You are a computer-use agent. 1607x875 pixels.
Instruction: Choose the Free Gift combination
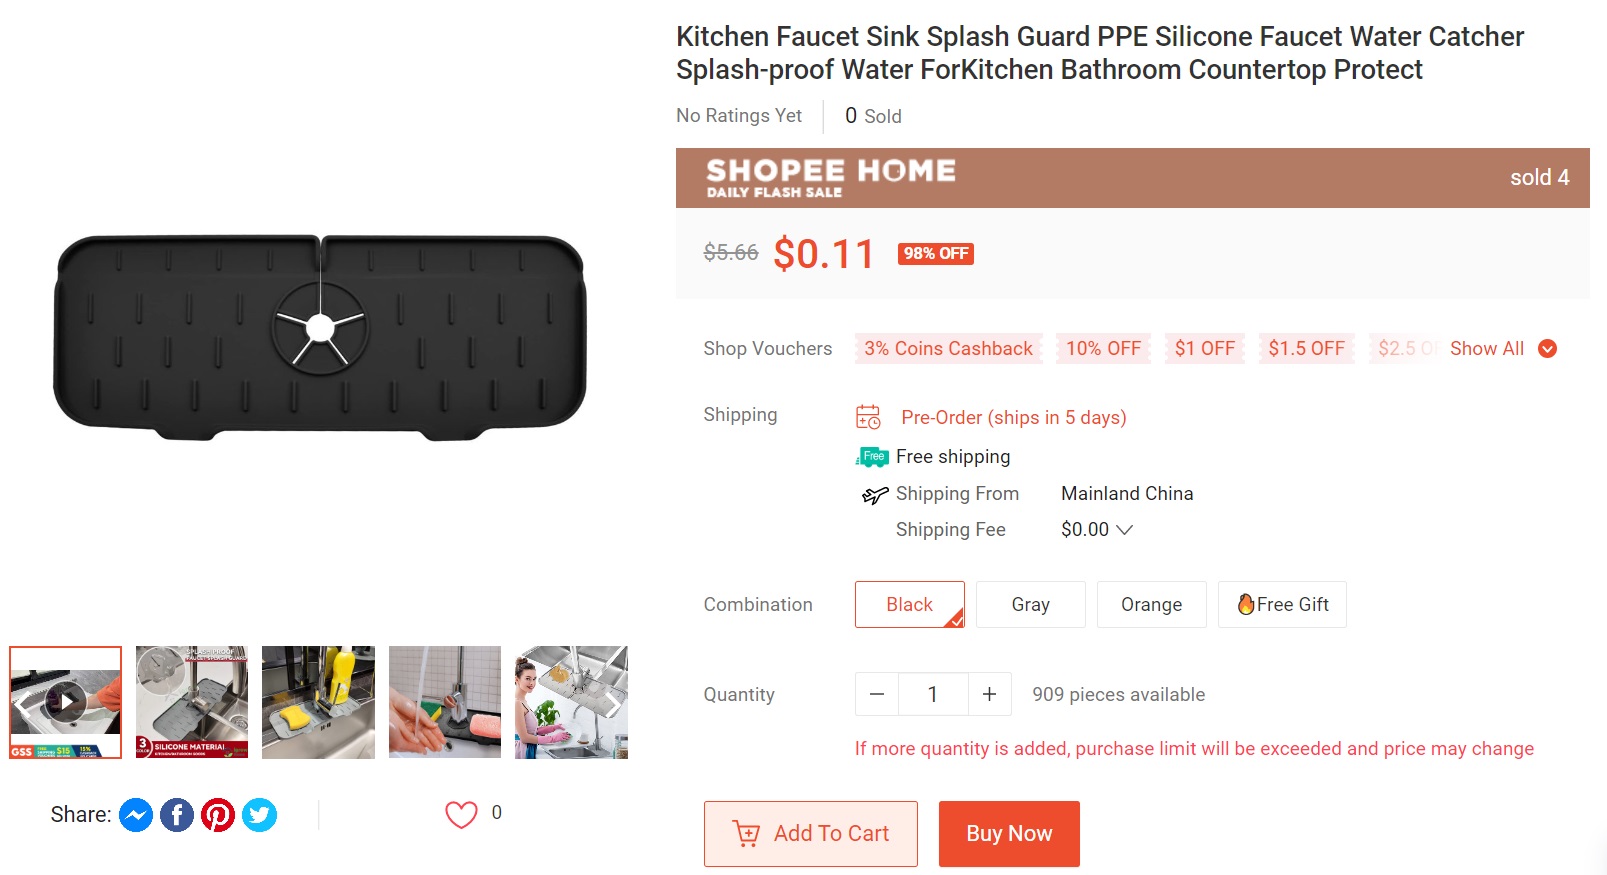[x=1282, y=604]
